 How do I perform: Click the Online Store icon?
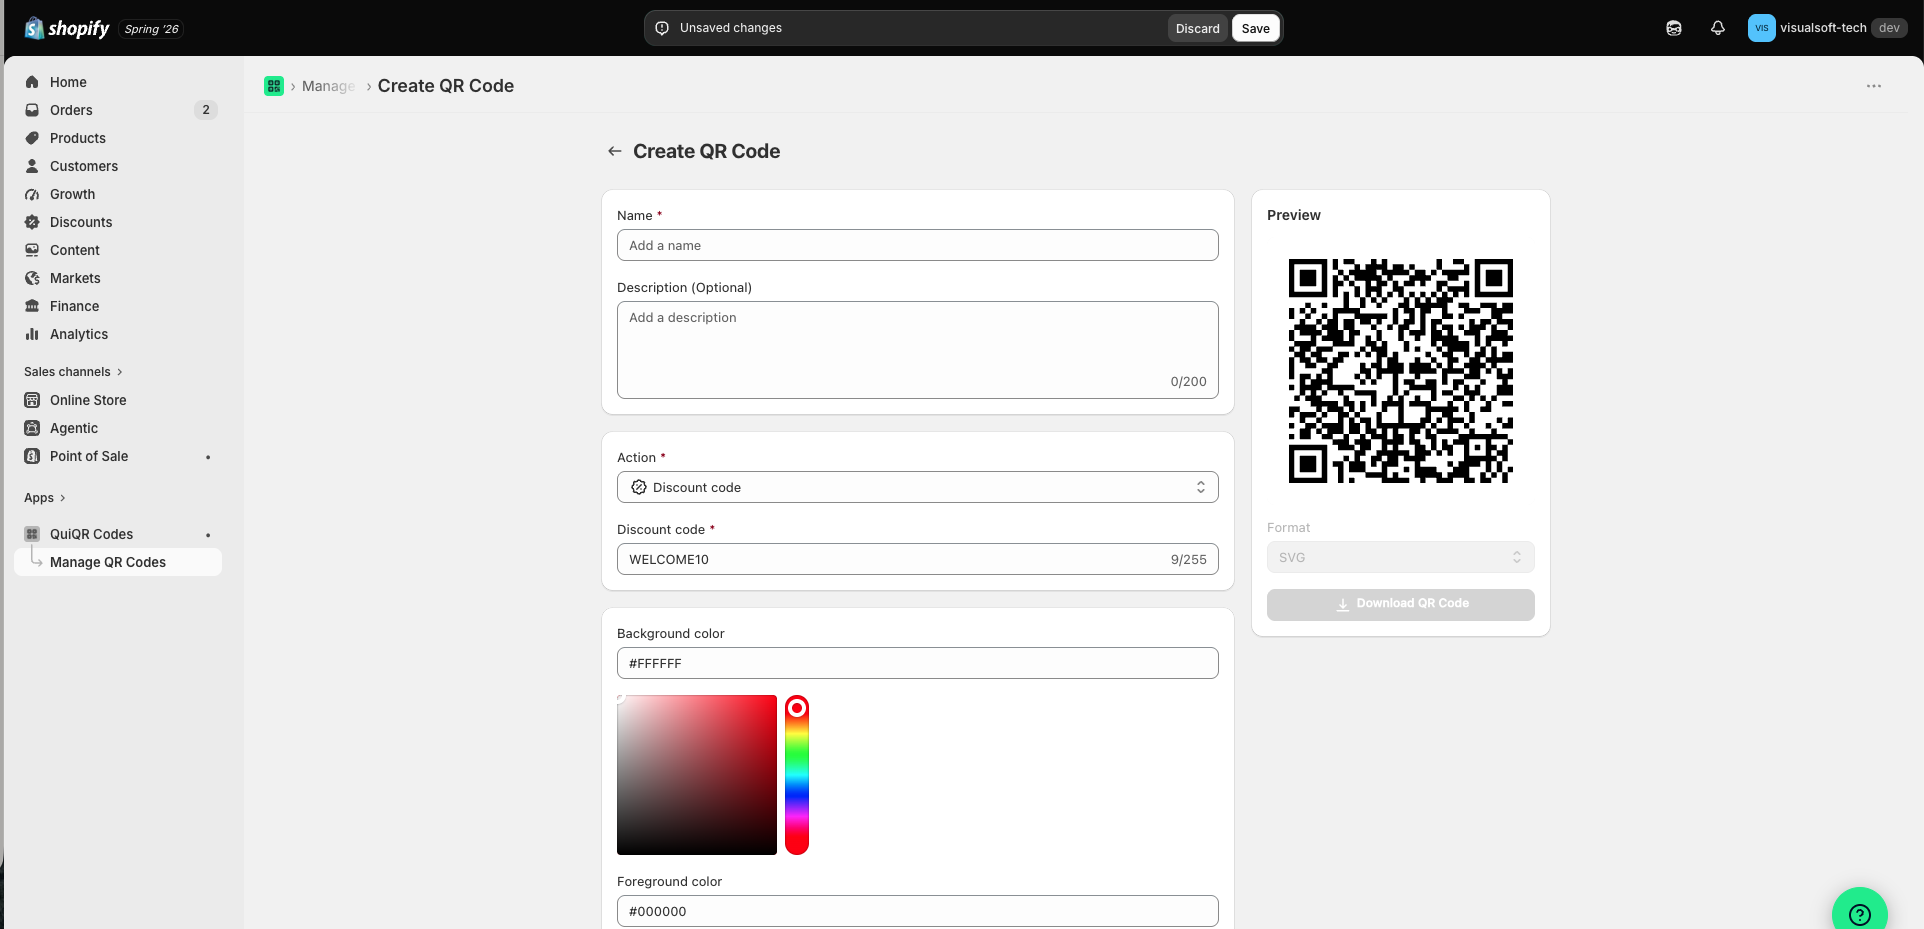point(32,400)
